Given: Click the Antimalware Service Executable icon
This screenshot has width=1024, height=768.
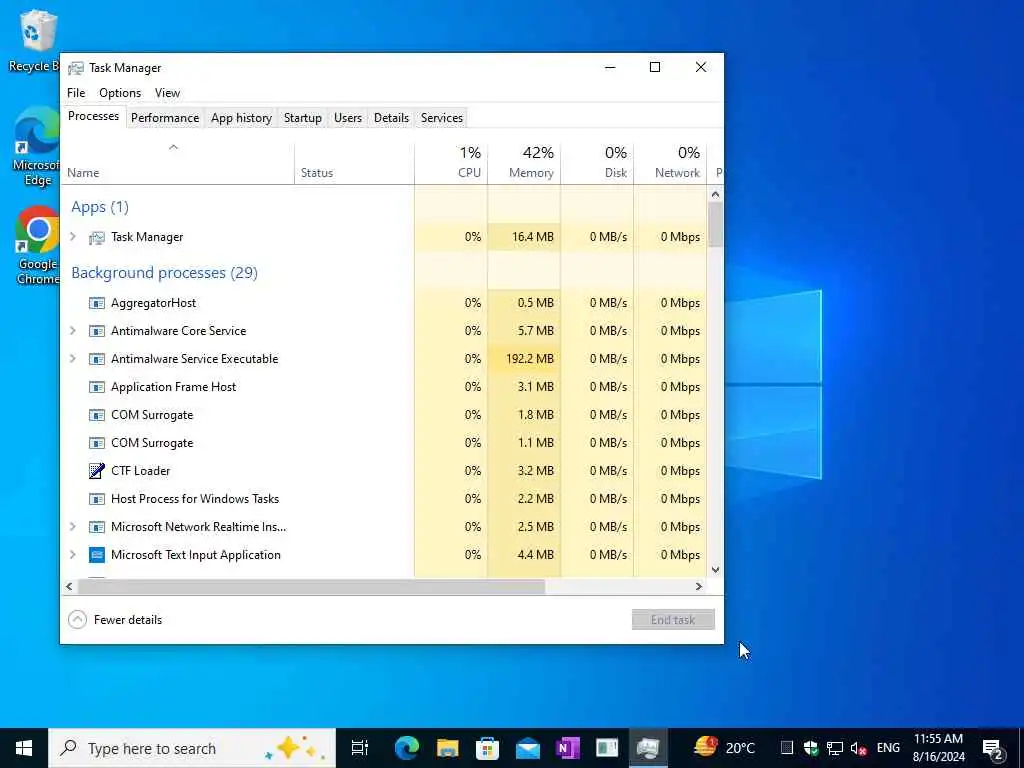Looking at the screenshot, I should tap(97, 359).
